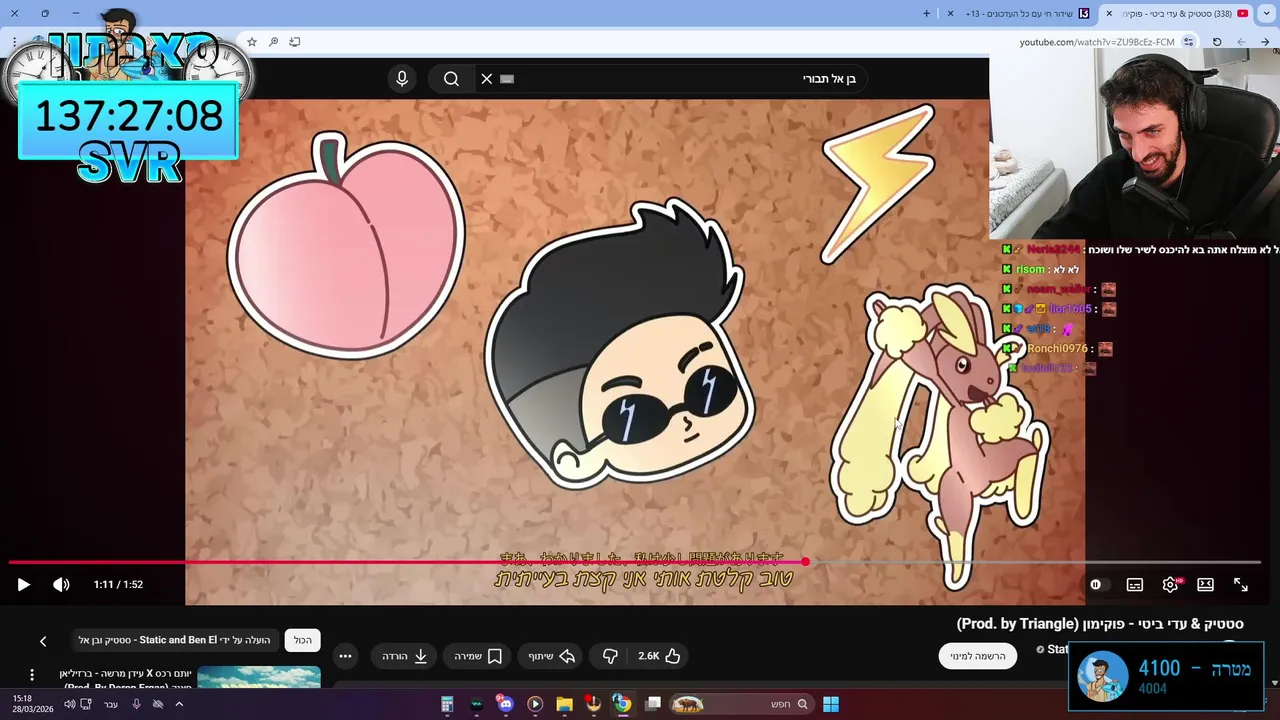Subscribe using הרשמה למינוי button

pos(978,656)
